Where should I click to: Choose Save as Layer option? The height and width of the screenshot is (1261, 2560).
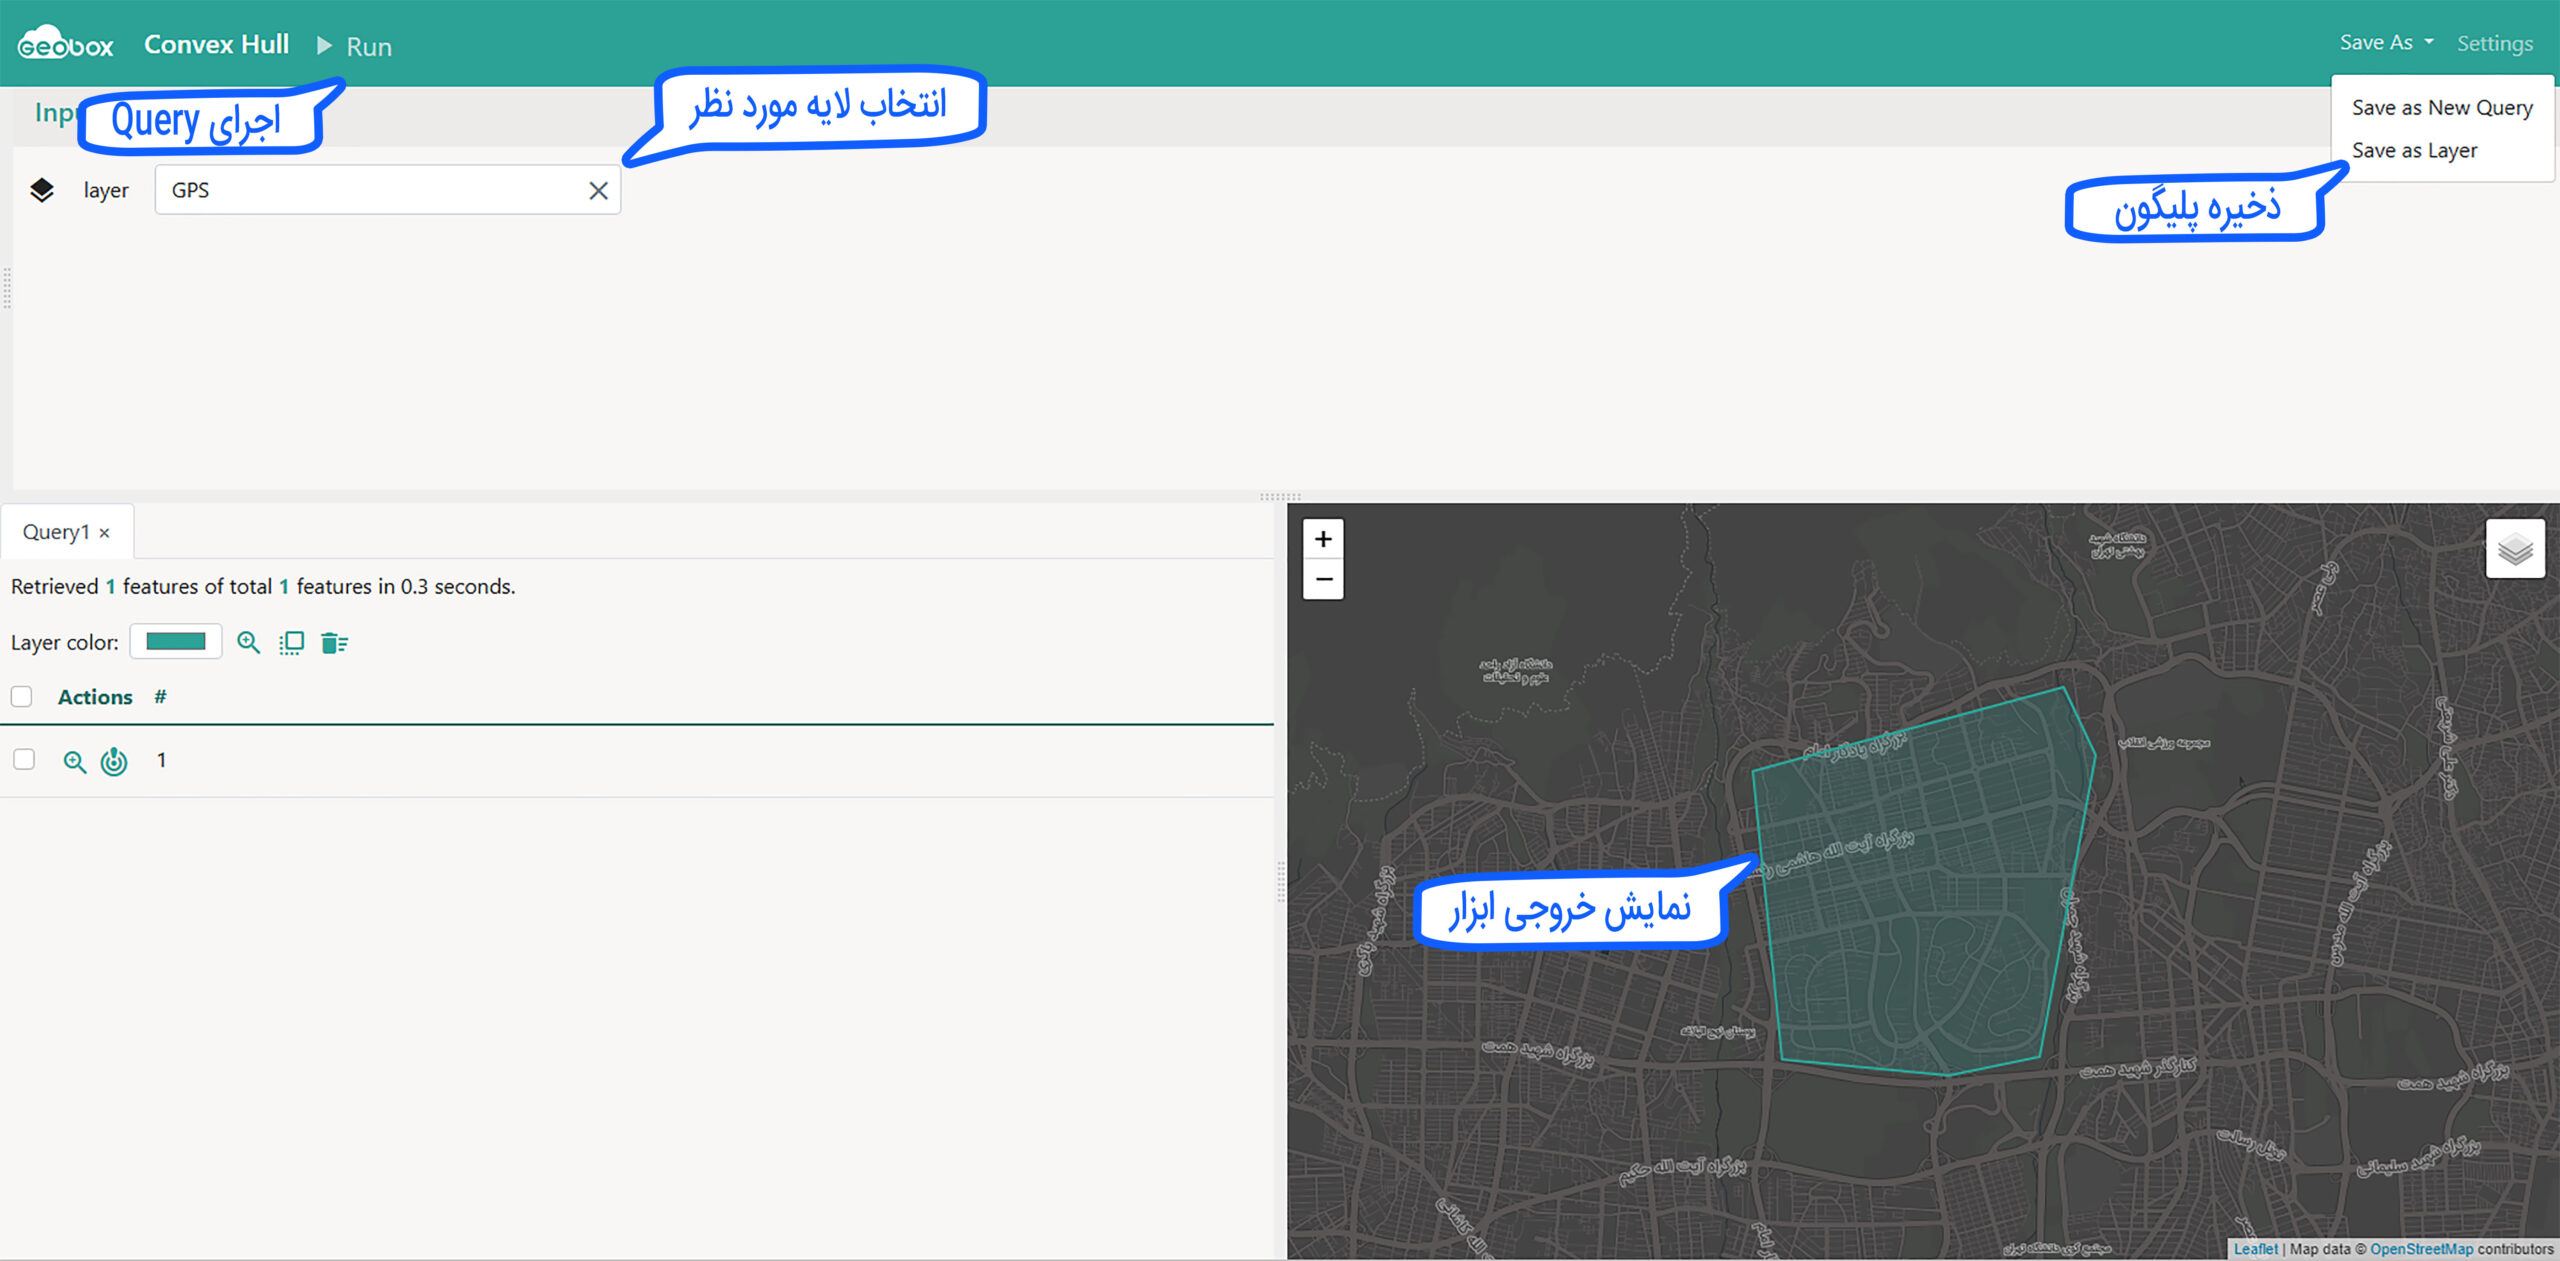[2414, 151]
